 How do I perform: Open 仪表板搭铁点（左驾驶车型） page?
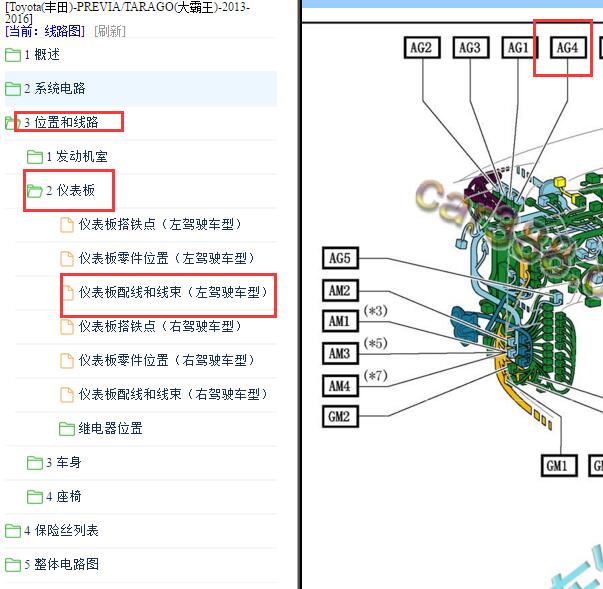(x=161, y=225)
